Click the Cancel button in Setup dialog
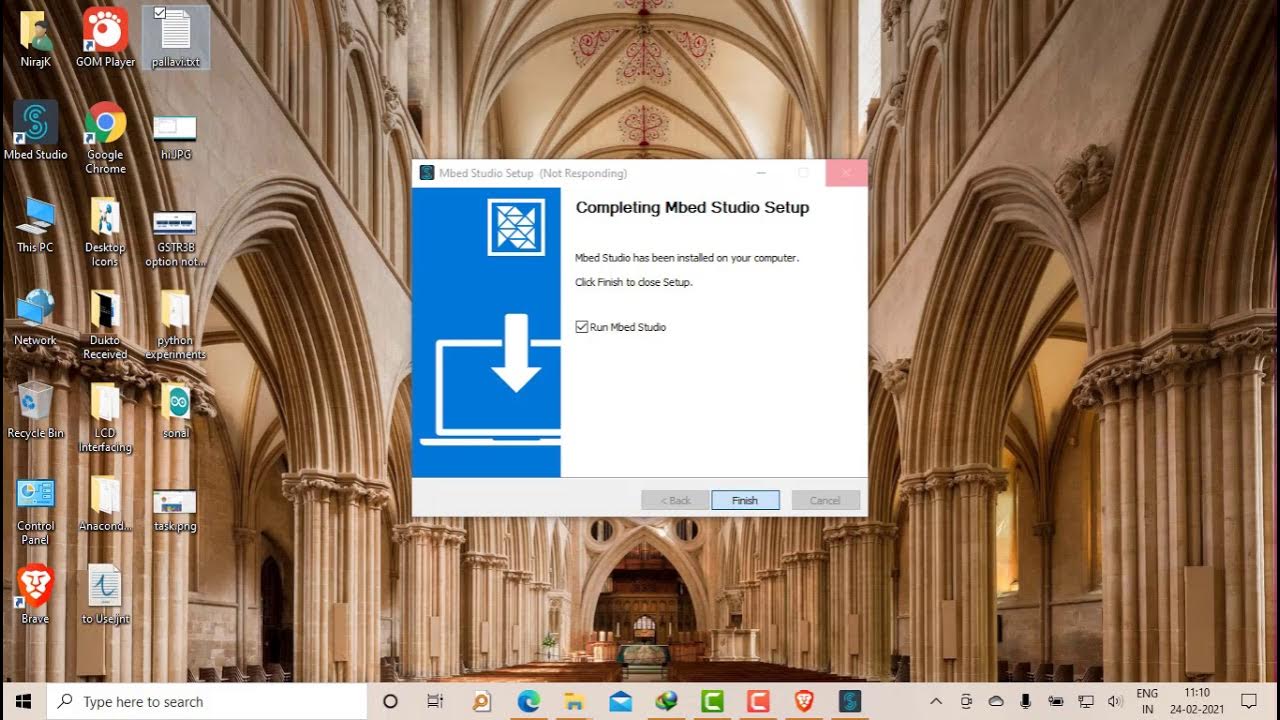1280x720 pixels. [x=825, y=500]
